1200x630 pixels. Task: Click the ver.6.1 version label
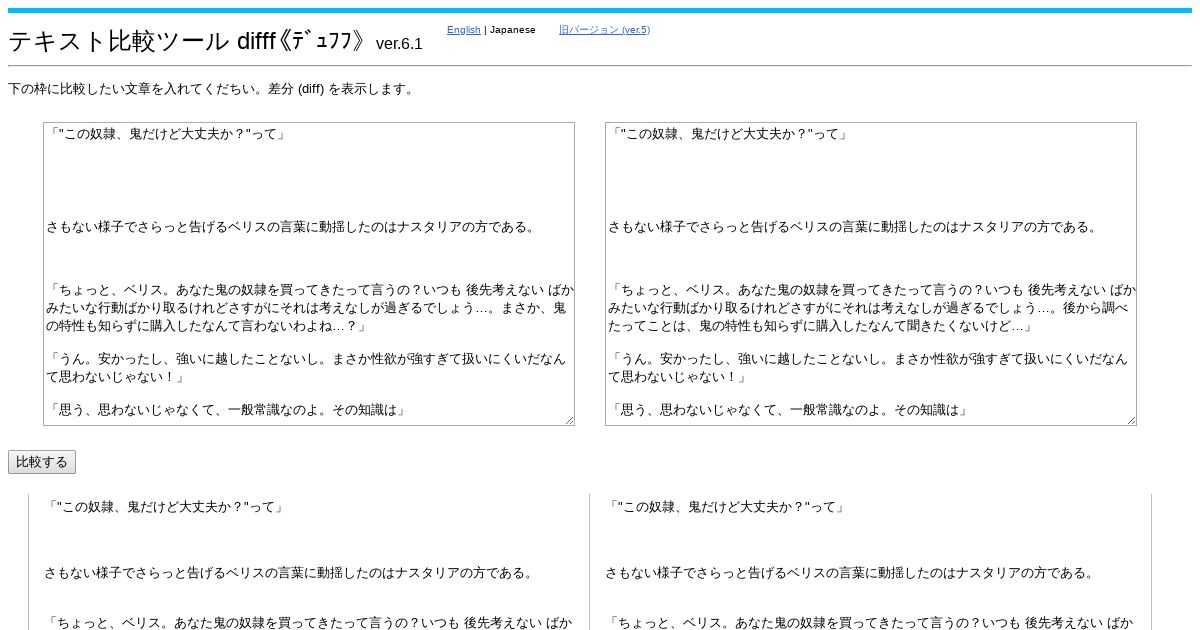point(399,44)
